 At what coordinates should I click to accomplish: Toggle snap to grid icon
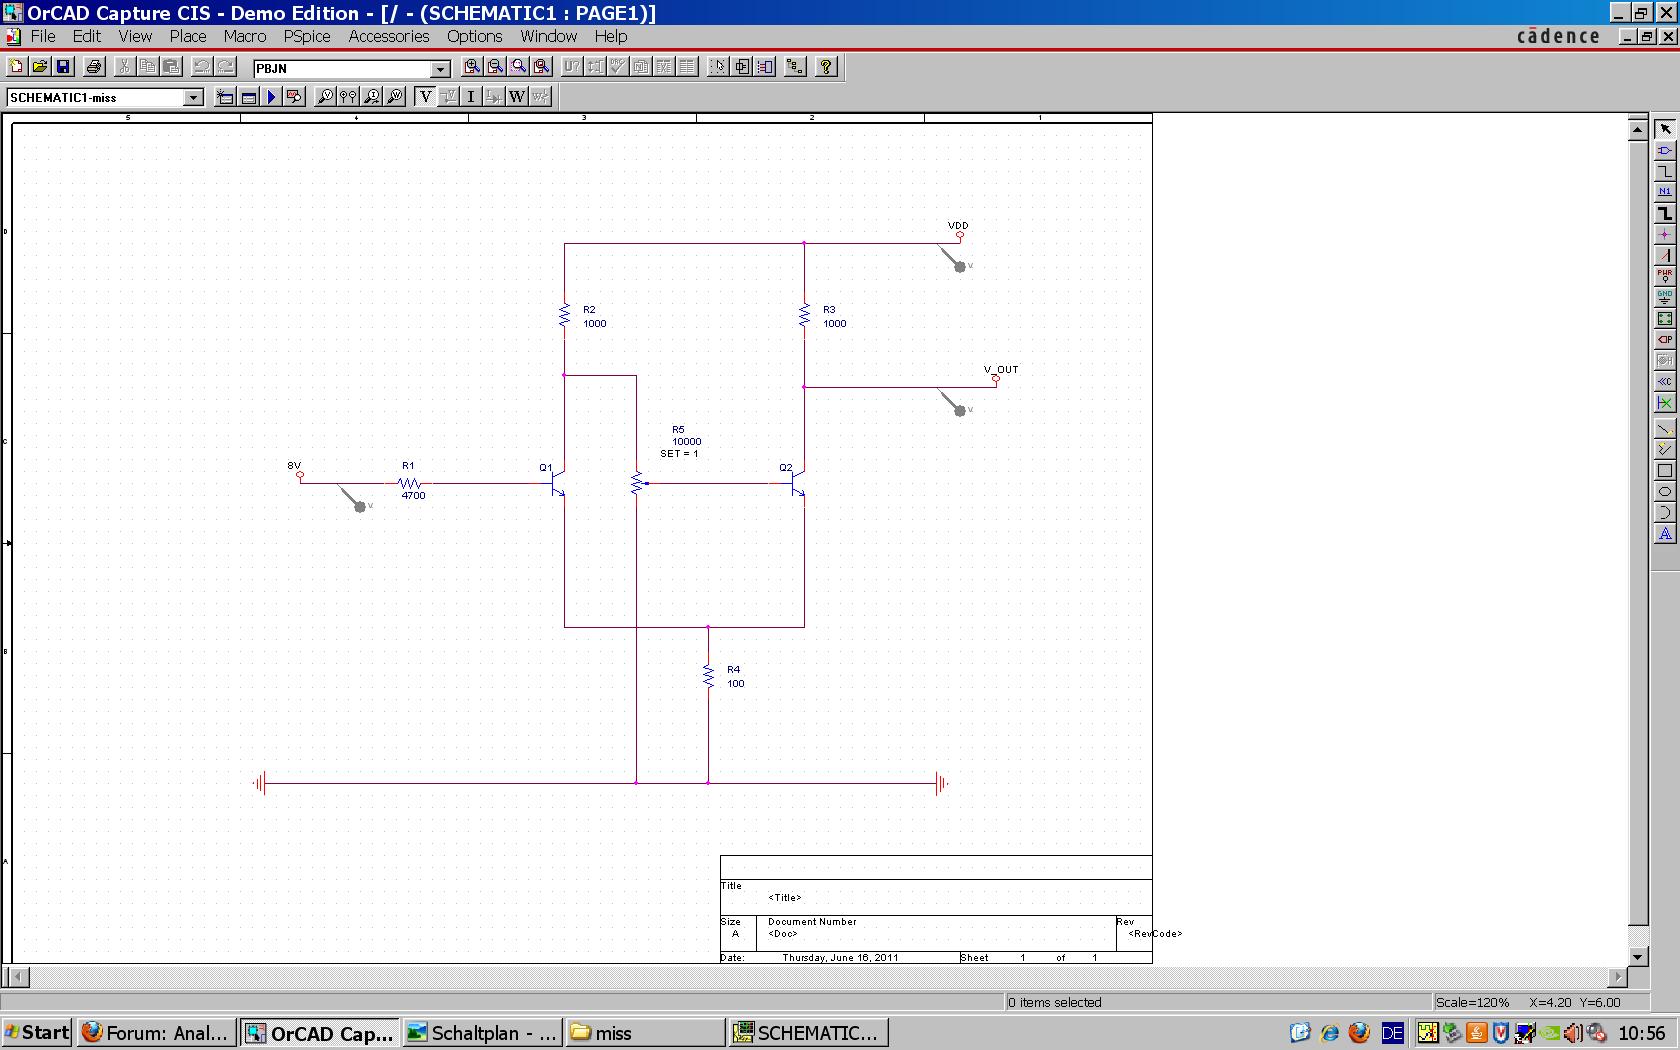718,67
